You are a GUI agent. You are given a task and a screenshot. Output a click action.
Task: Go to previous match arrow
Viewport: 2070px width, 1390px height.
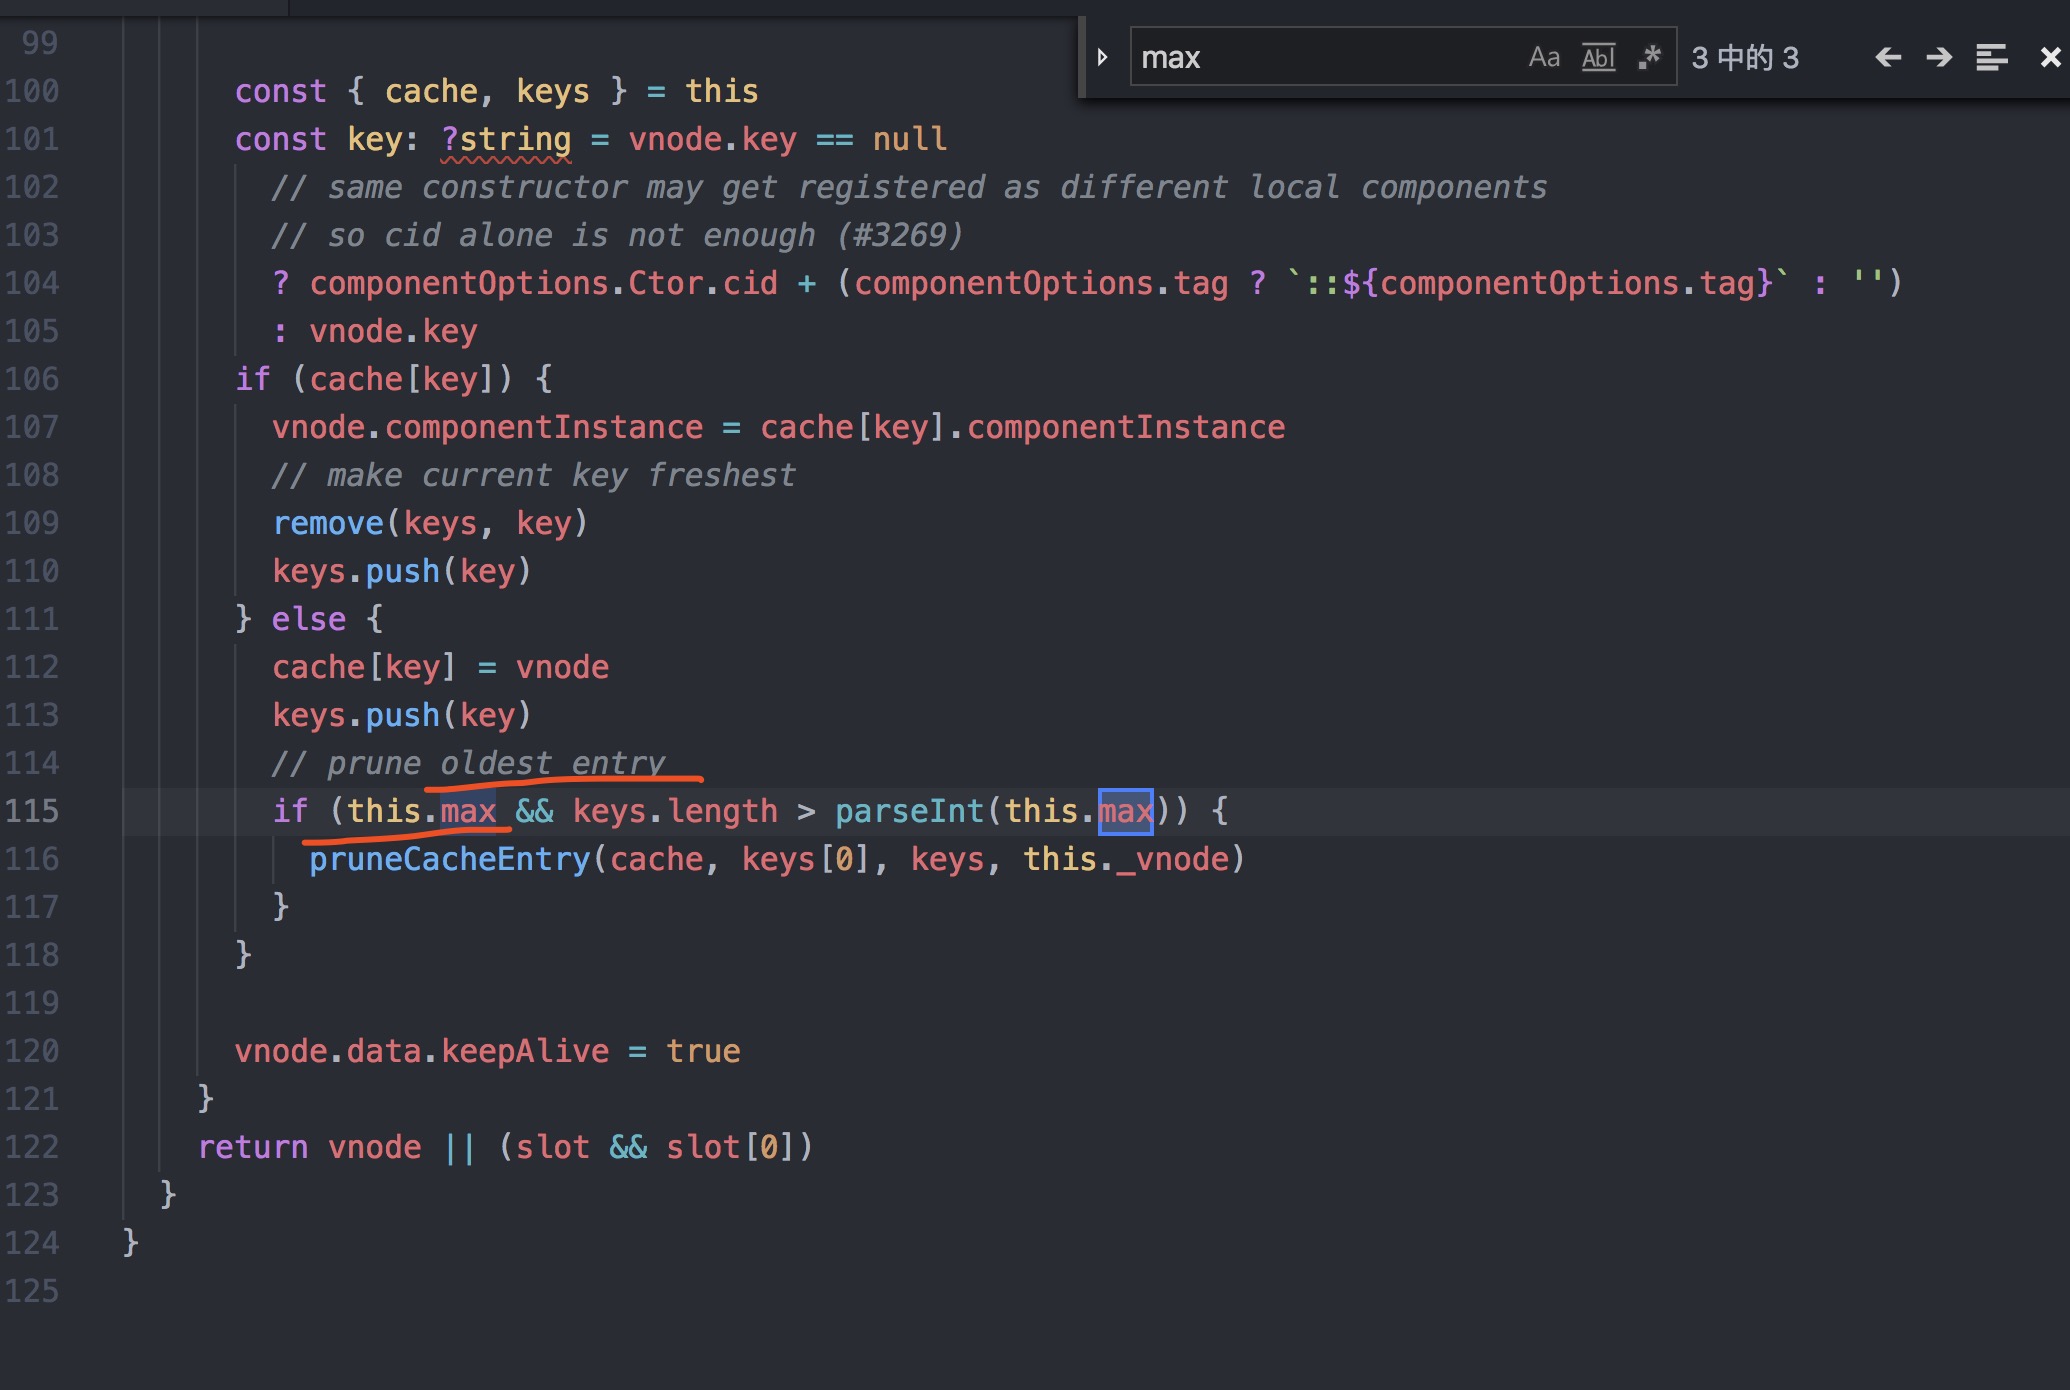[1887, 58]
